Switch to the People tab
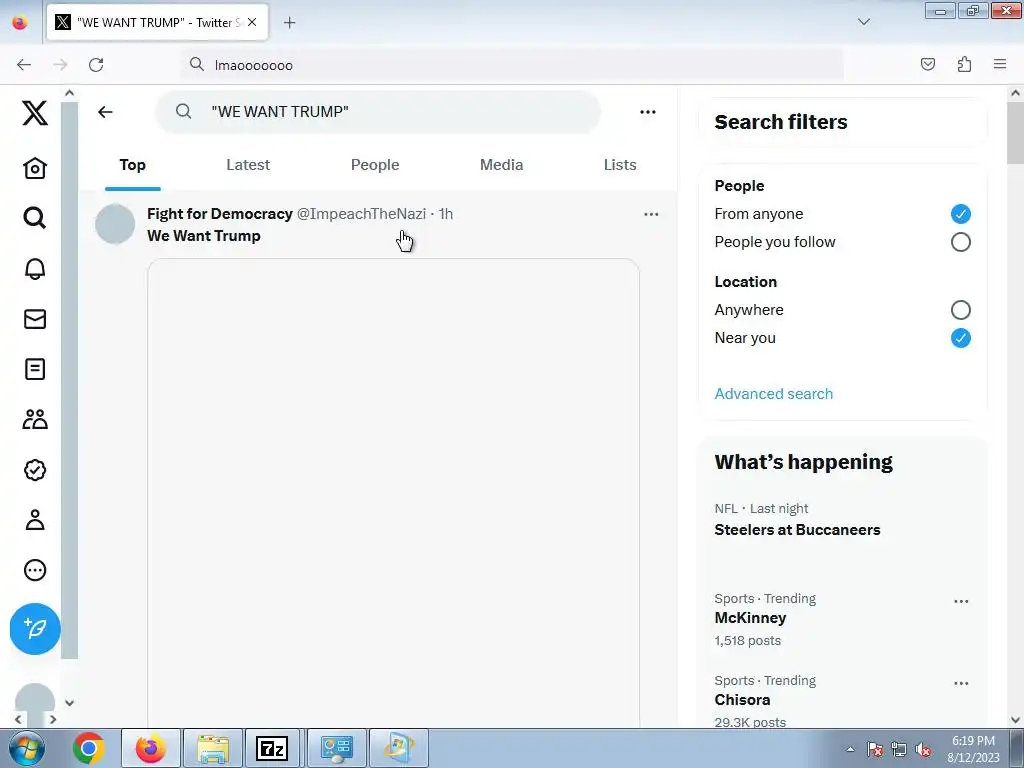 (x=375, y=165)
